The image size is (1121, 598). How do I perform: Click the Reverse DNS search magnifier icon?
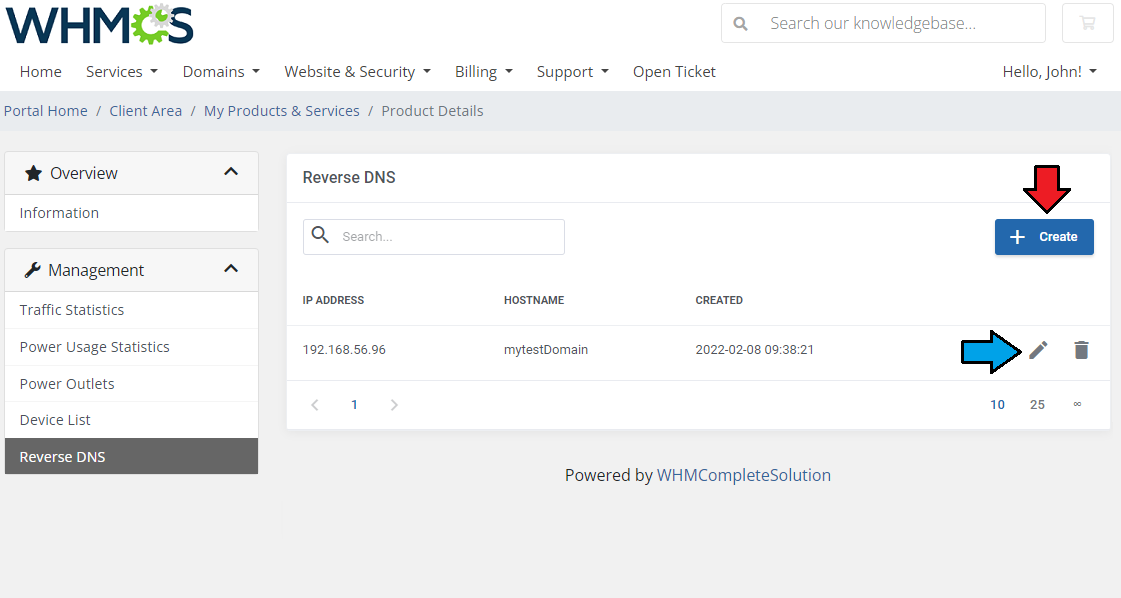coord(320,235)
